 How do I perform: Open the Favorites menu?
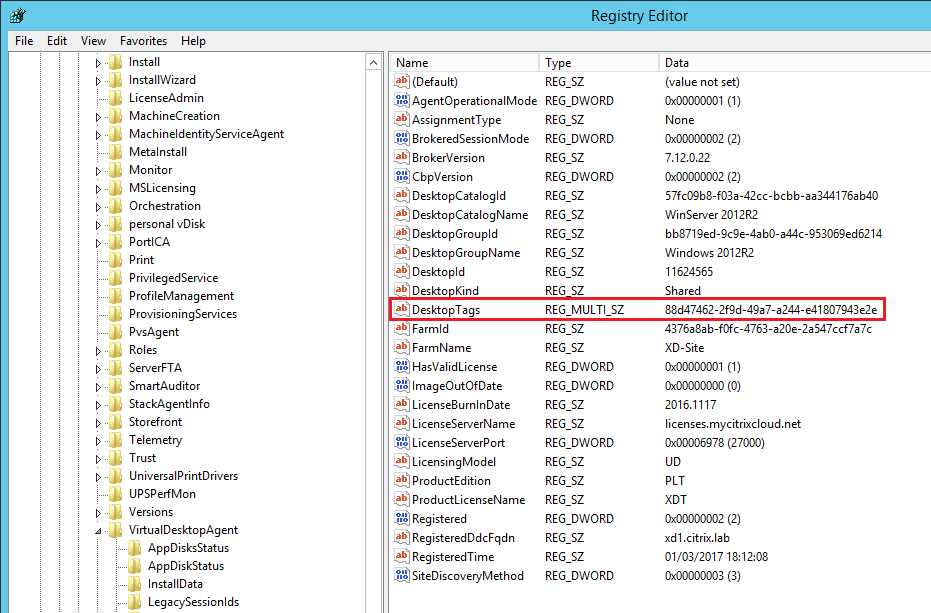coord(143,41)
